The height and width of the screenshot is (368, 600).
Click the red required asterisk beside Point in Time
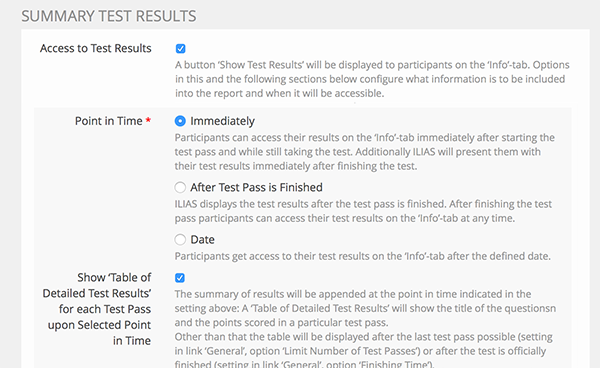coord(148,120)
